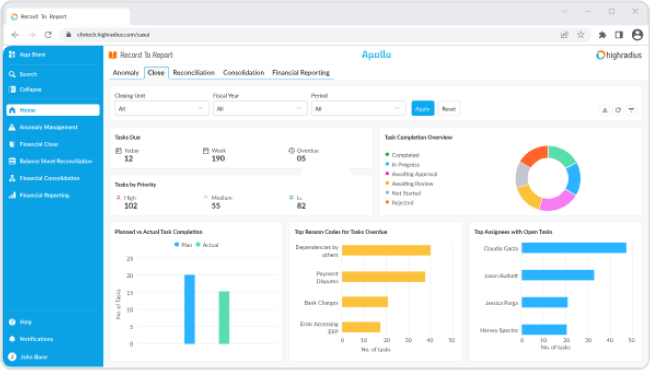Collapse the sidebar using Collapse icon
Screen dimensions: 650x371
pyautogui.click(x=12, y=89)
